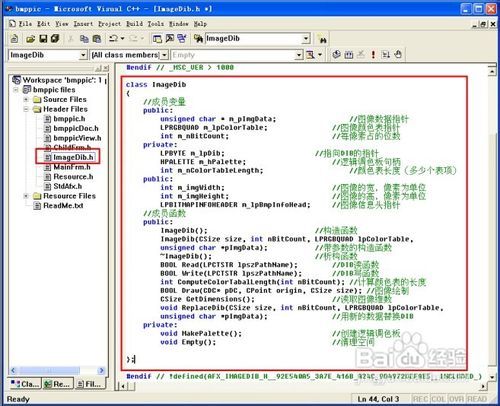Click the Find in Files icon

198,39
